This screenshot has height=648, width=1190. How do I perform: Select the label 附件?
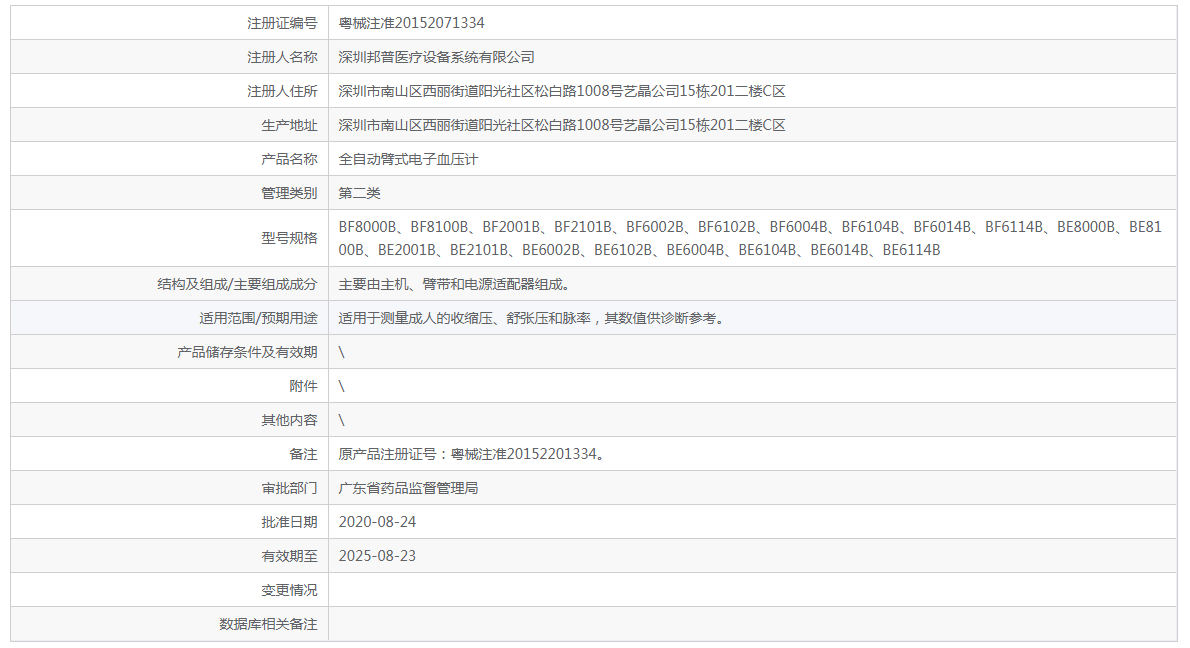point(303,386)
